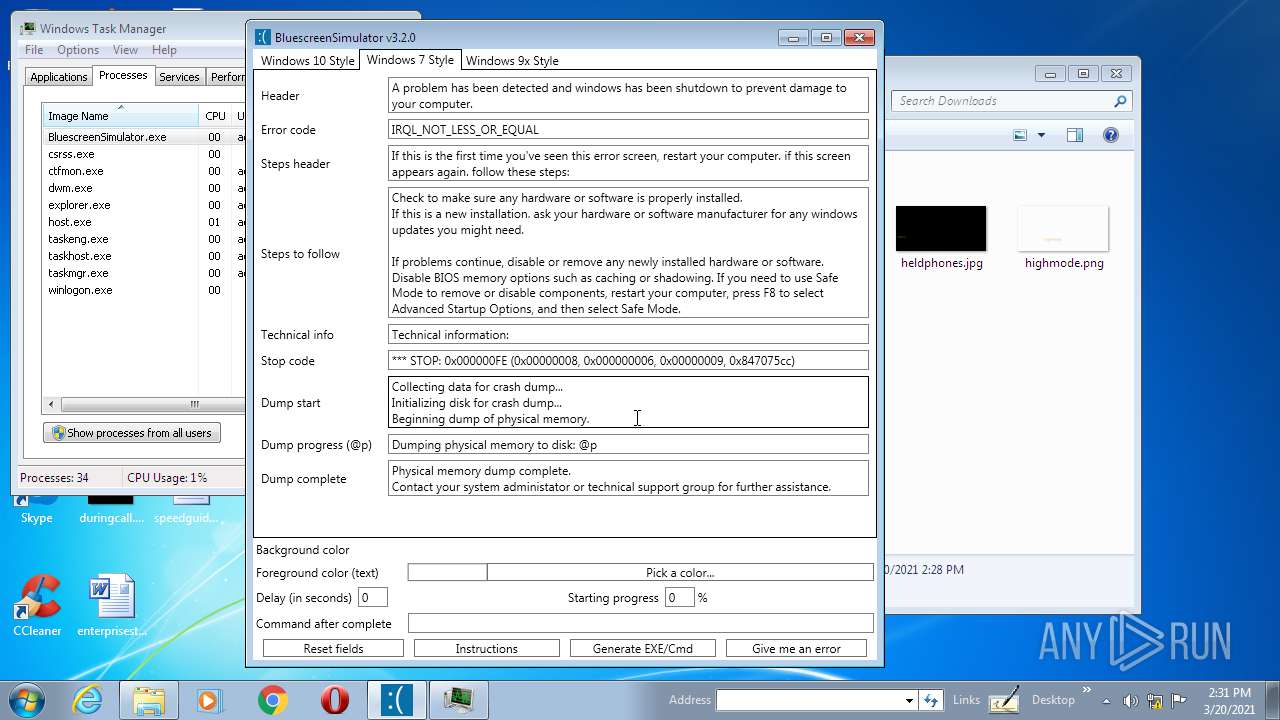Select winlogon.exe process row

[x=143, y=290]
